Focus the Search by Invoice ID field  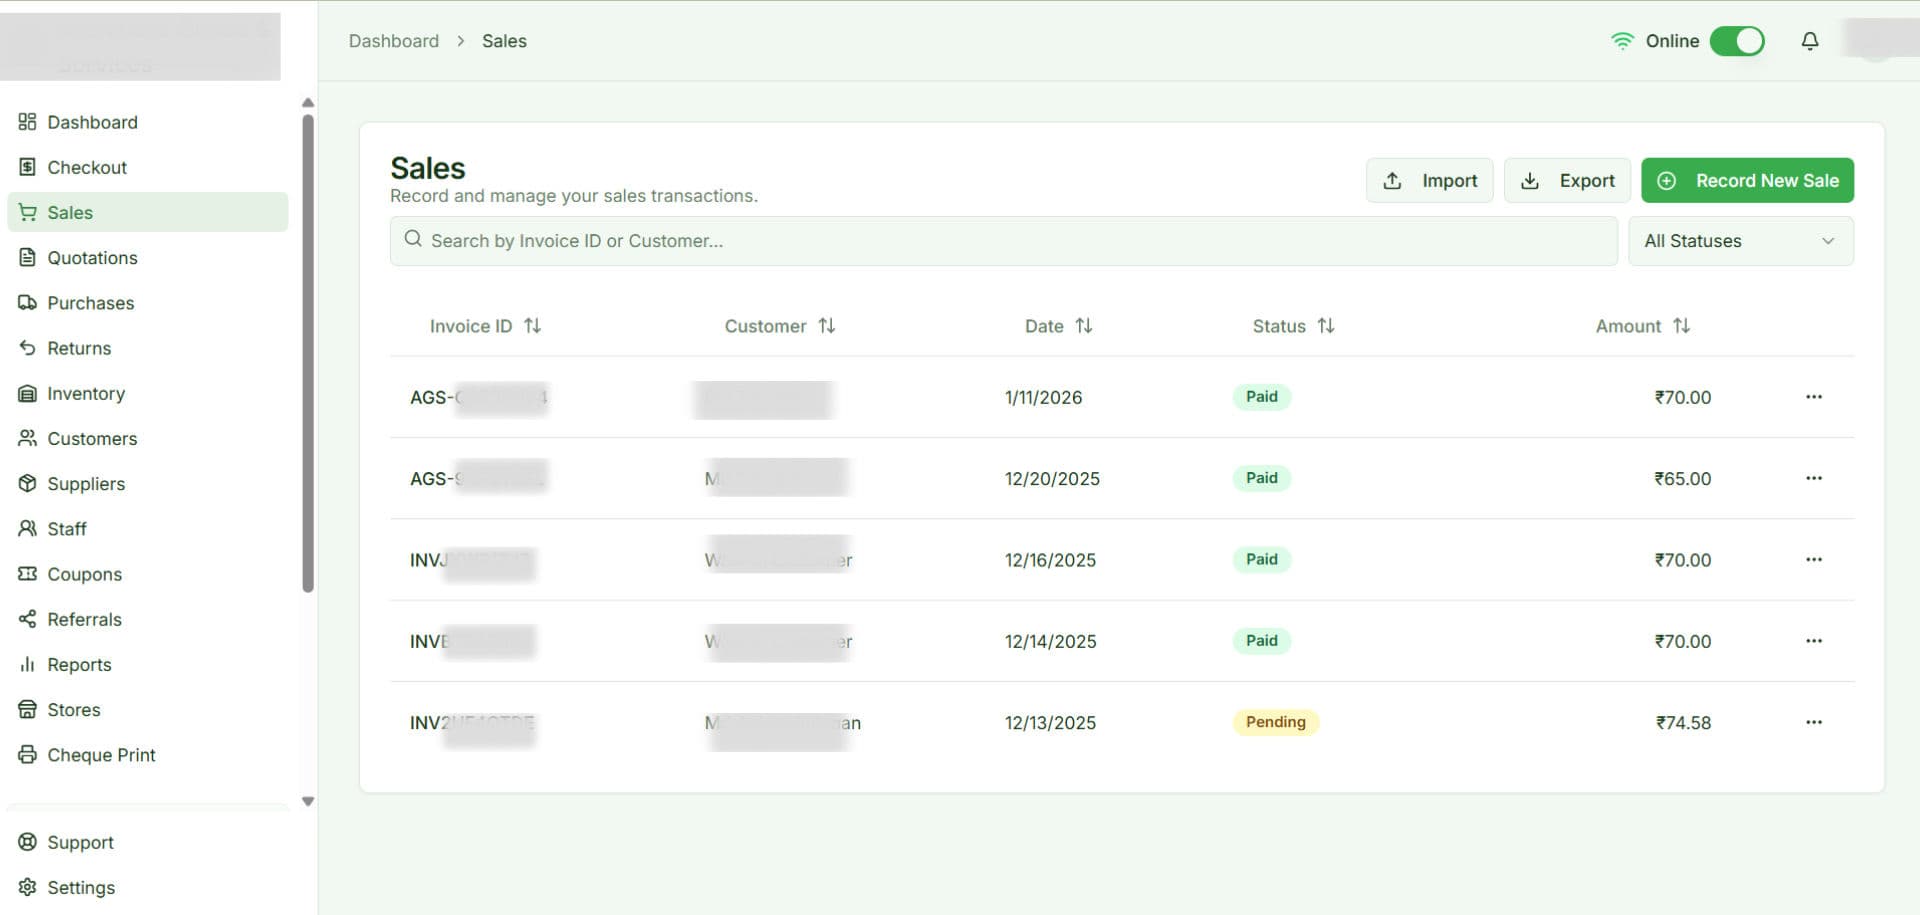[x=1003, y=241]
